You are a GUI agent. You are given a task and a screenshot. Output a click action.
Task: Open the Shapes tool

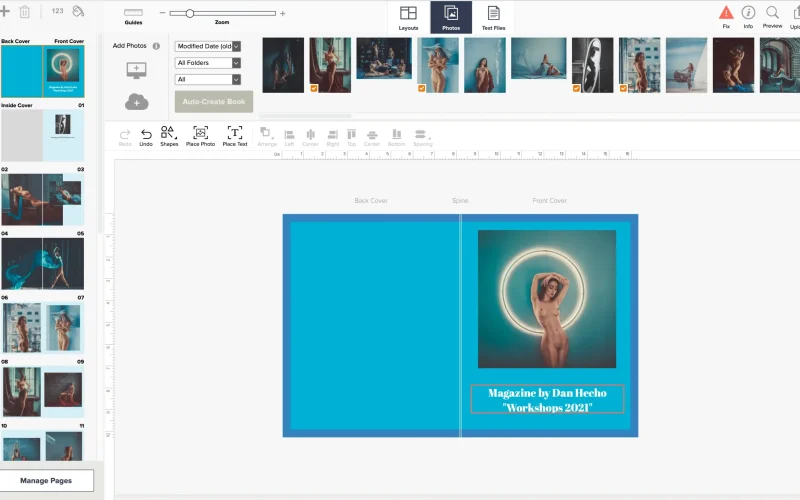pyautogui.click(x=169, y=133)
